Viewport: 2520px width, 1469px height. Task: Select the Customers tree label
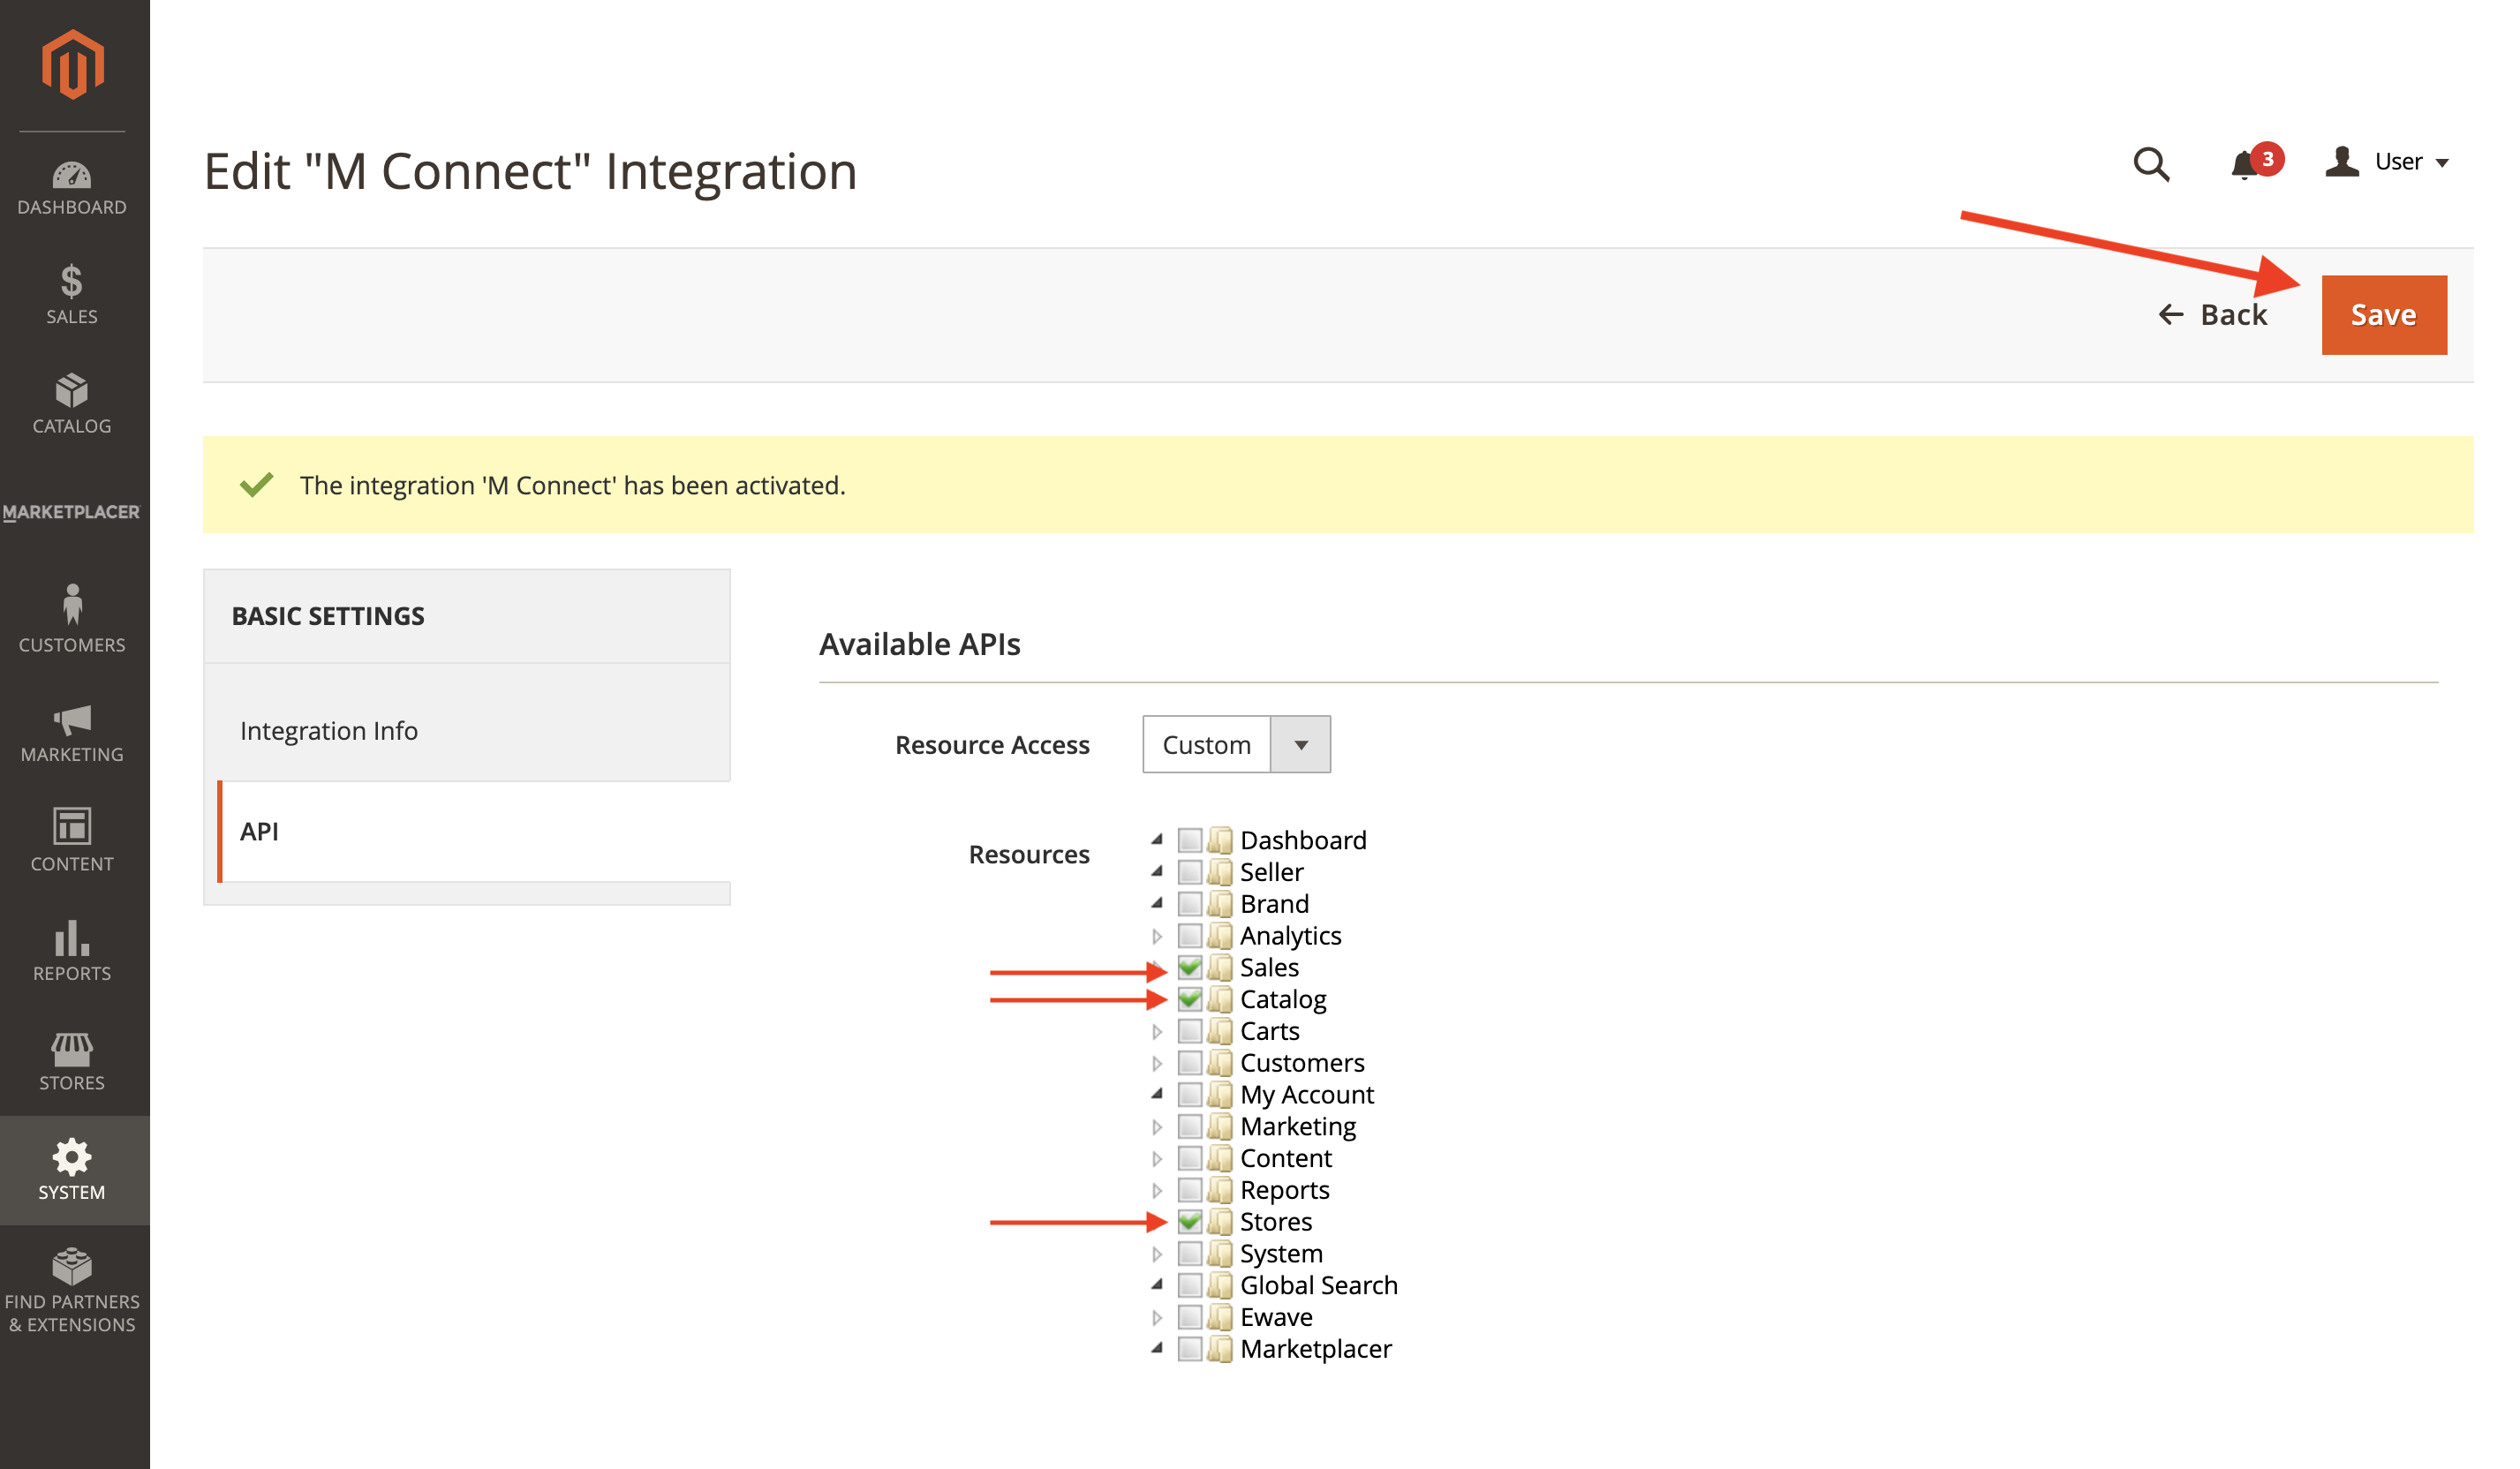click(1302, 1063)
